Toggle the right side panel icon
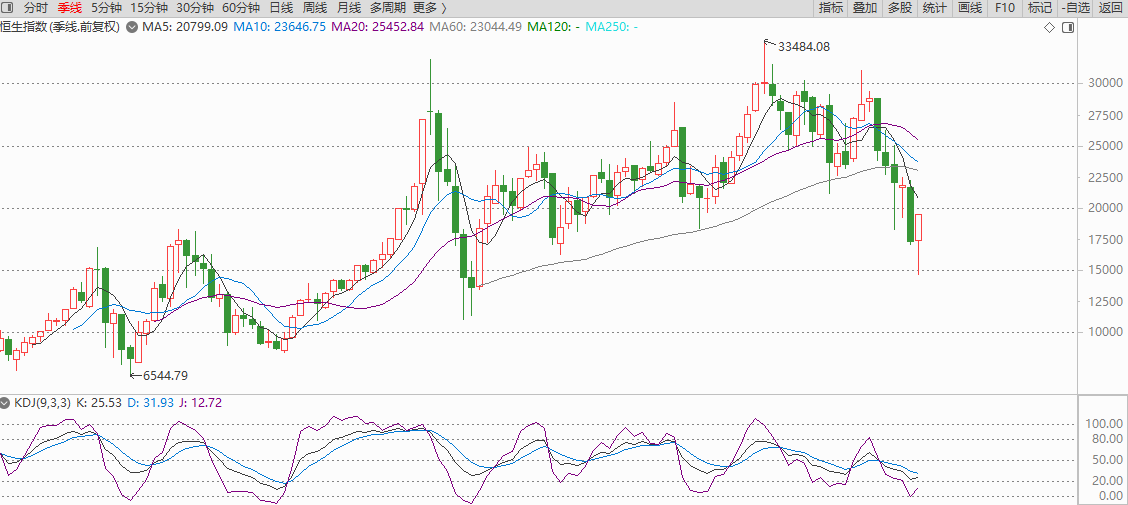Screen dimensions: 1128x505 [x=1068, y=27]
